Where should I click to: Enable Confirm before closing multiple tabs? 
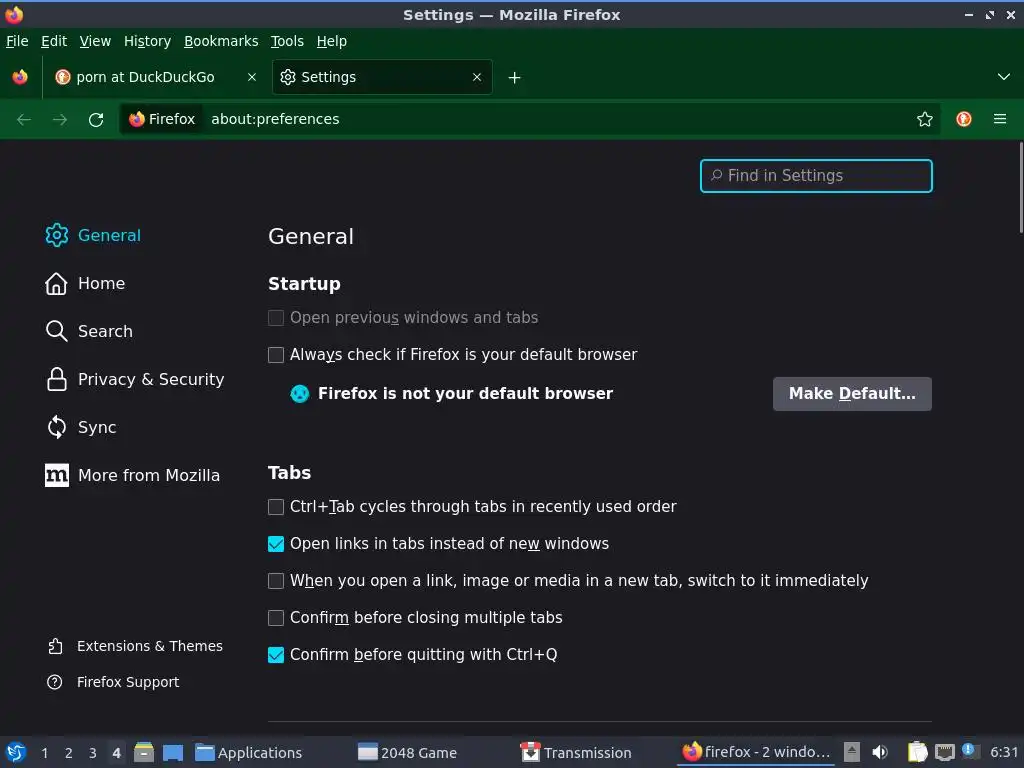(276, 618)
